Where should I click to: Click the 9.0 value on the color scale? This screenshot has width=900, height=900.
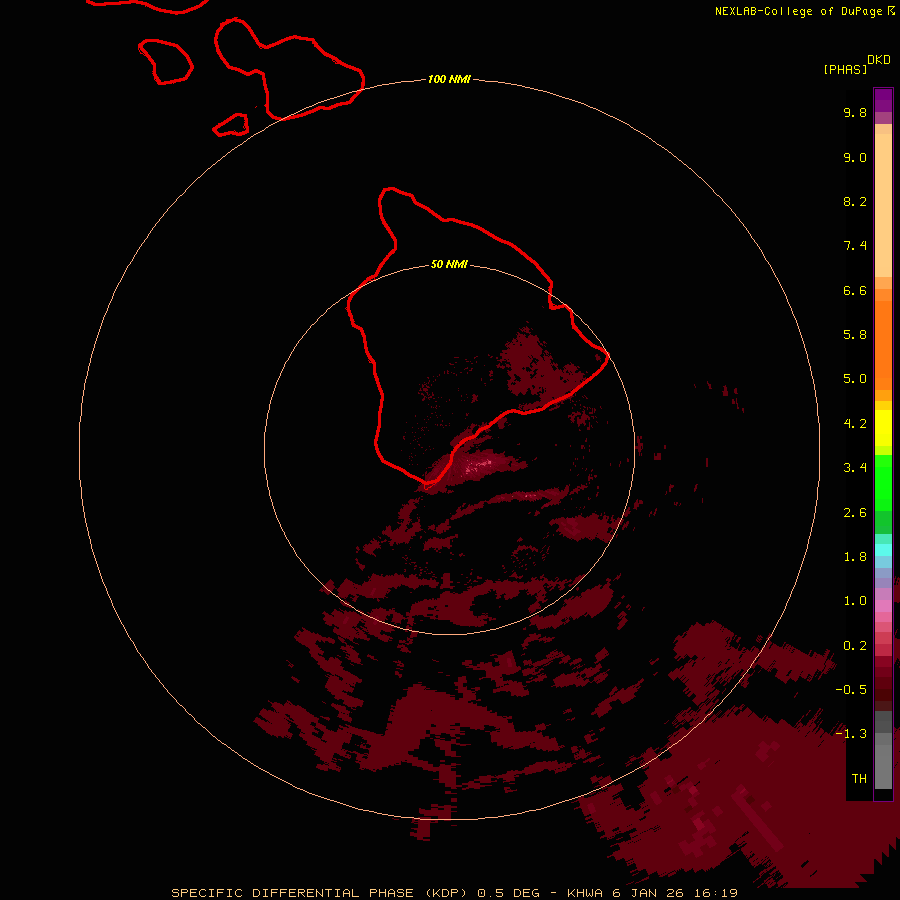[x=855, y=157]
